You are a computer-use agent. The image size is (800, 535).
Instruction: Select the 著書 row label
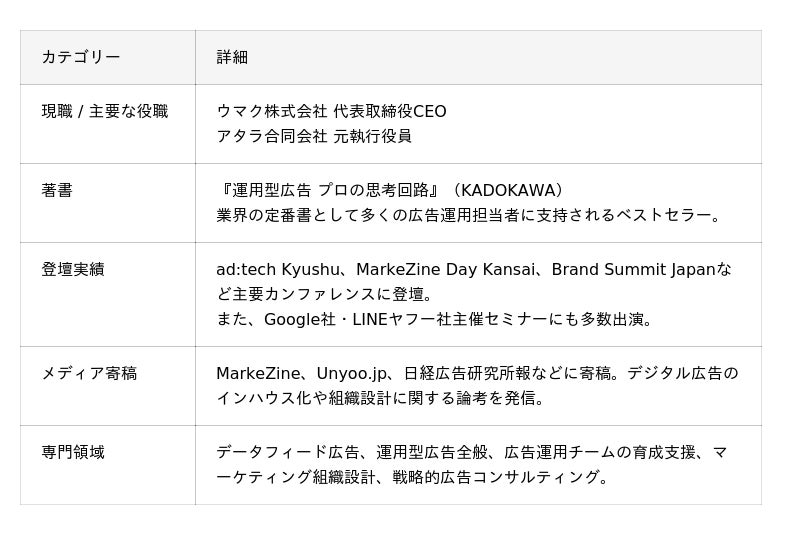[57, 190]
